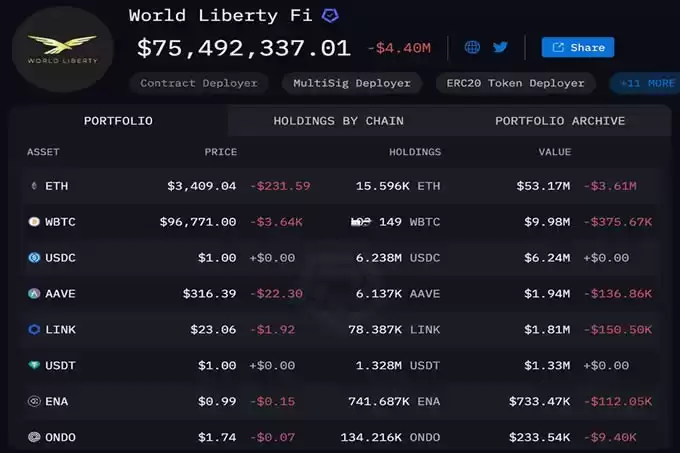
Task: Click the 134.216K ONDO holdings cell
Action: pos(390,437)
